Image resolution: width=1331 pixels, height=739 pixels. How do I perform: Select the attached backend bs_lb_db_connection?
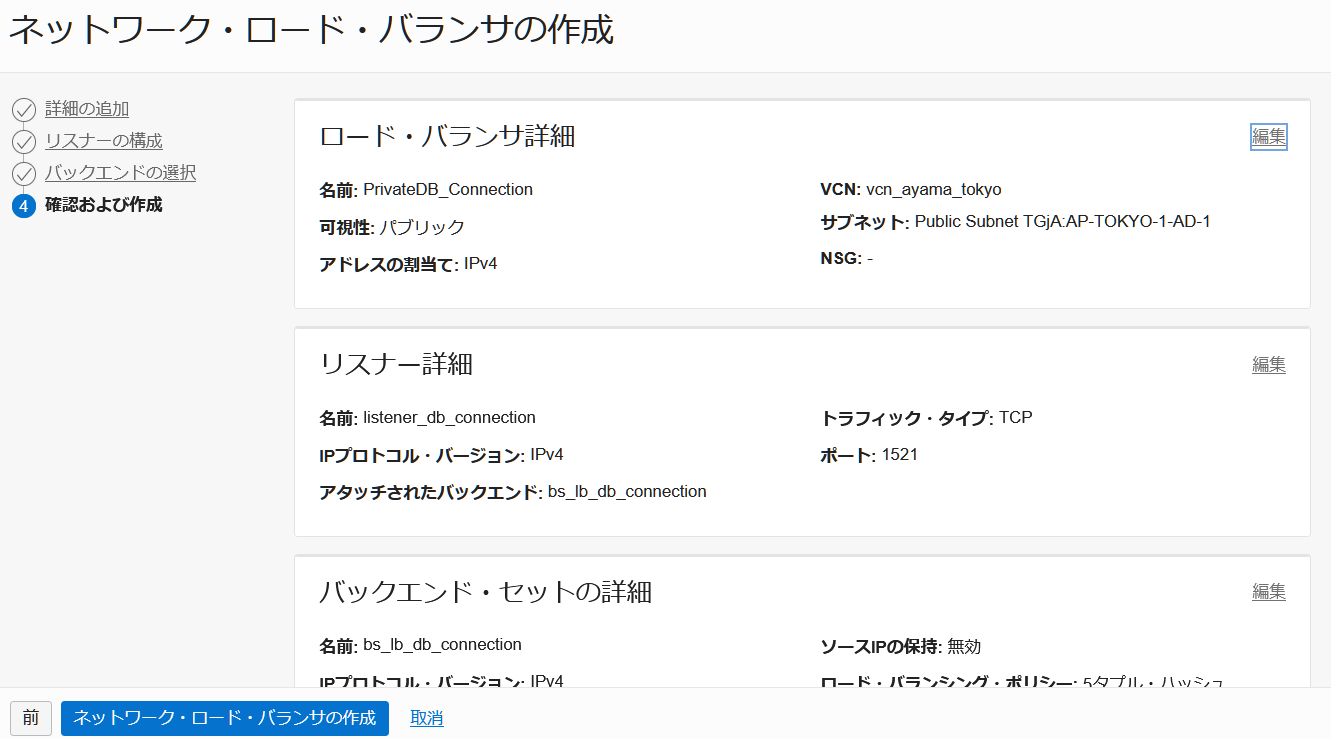[627, 492]
